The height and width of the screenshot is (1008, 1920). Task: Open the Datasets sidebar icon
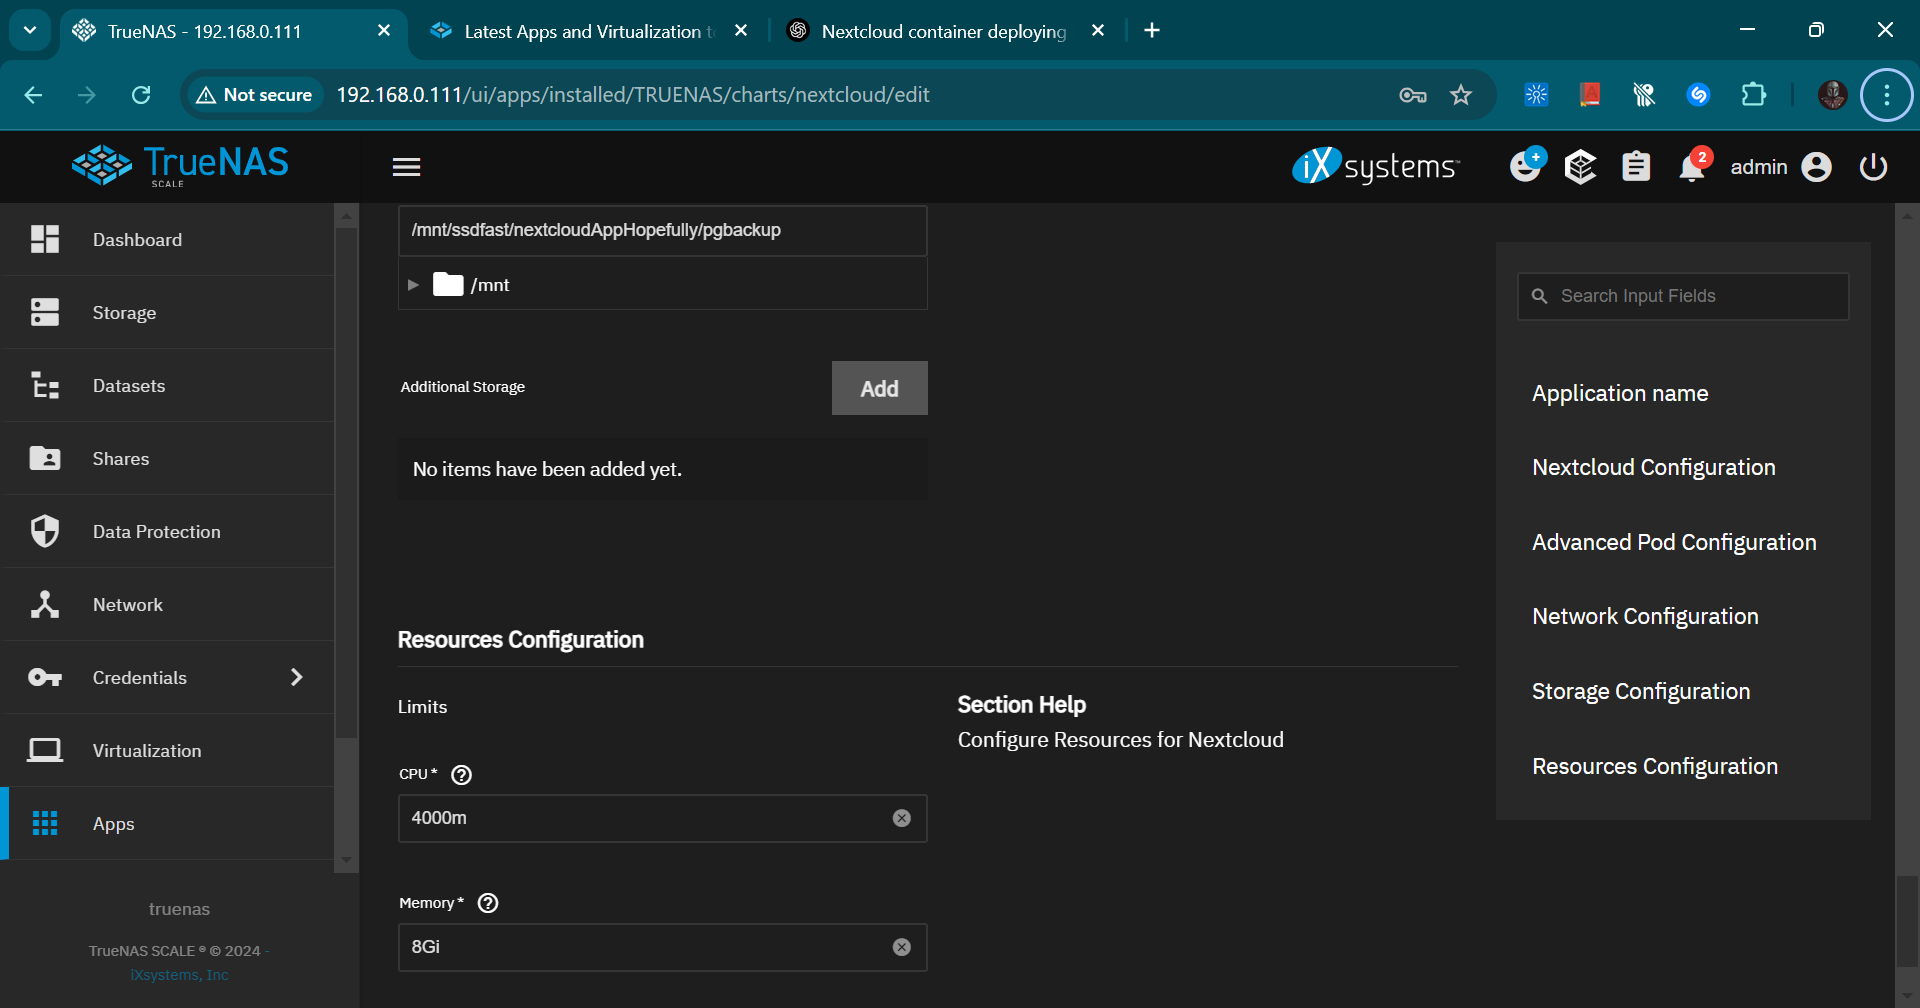click(x=45, y=385)
